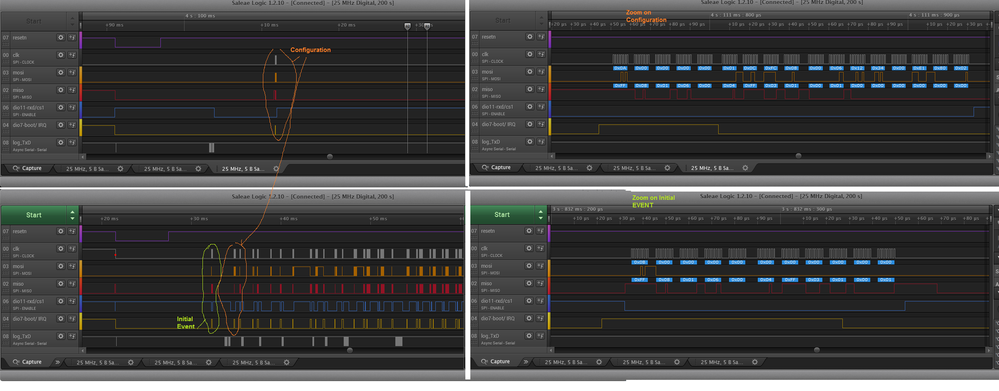The height and width of the screenshot is (391, 999).
Task: Switch to the Capture tab, bottom-right window
Action: tap(495, 362)
